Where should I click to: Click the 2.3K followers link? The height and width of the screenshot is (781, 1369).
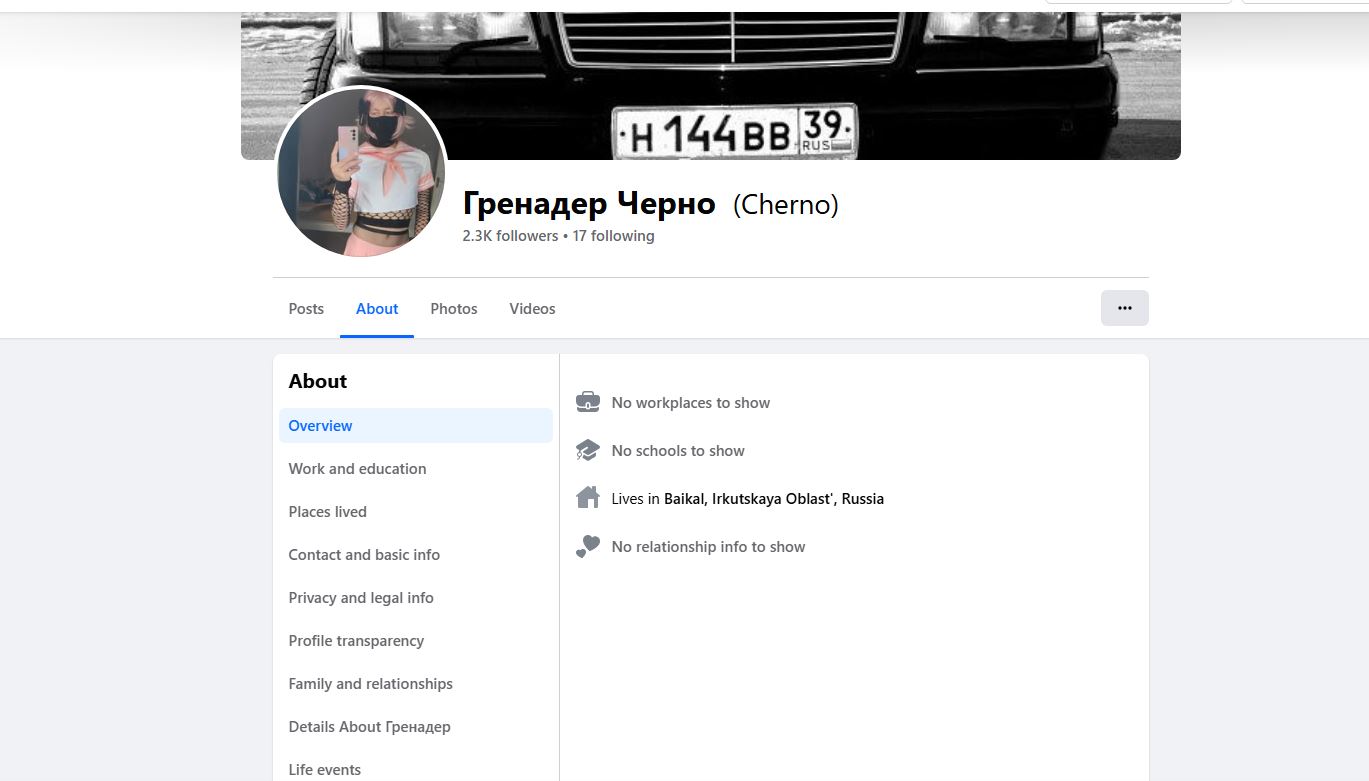point(510,236)
